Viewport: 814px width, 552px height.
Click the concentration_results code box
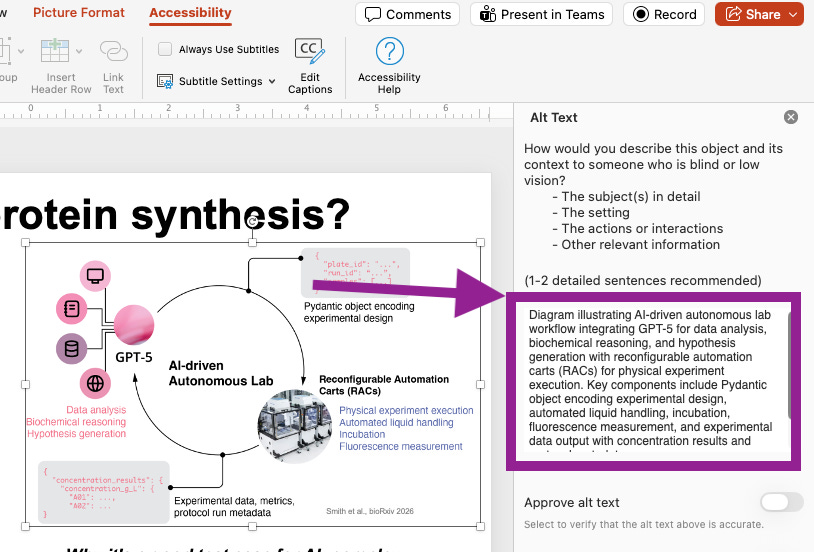[x=104, y=492]
